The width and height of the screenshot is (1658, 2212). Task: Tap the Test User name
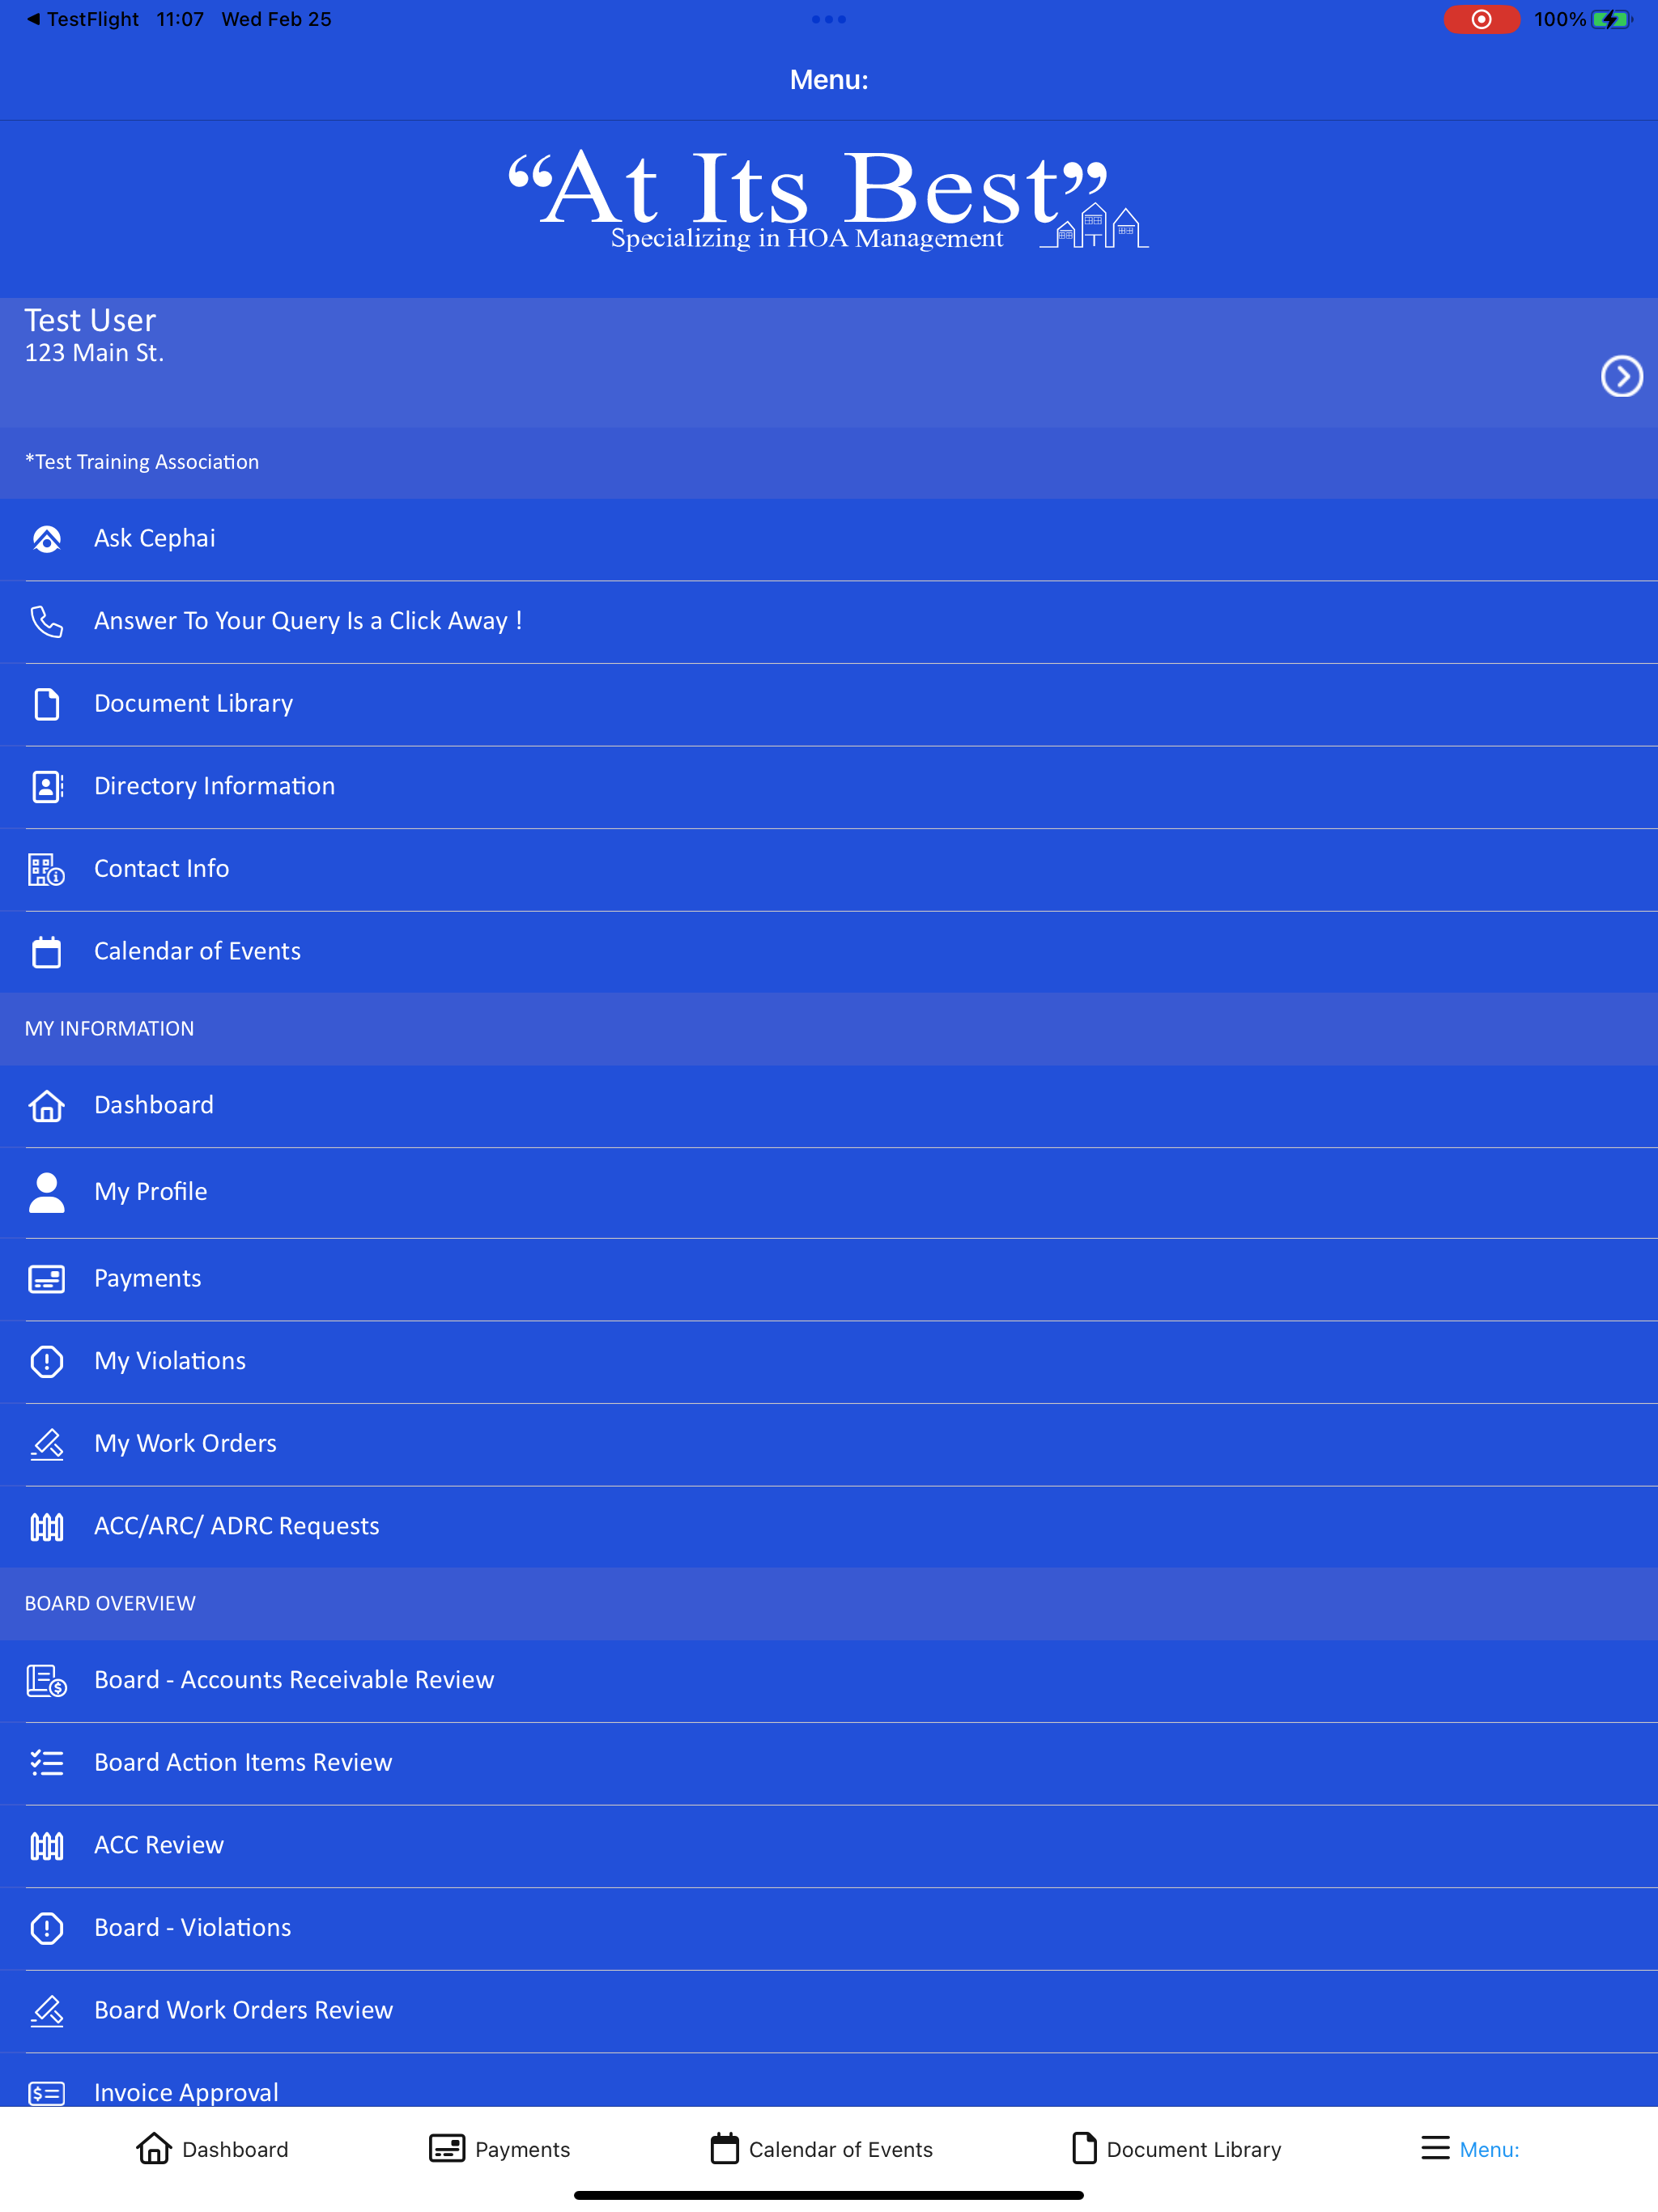tap(90, 320)
